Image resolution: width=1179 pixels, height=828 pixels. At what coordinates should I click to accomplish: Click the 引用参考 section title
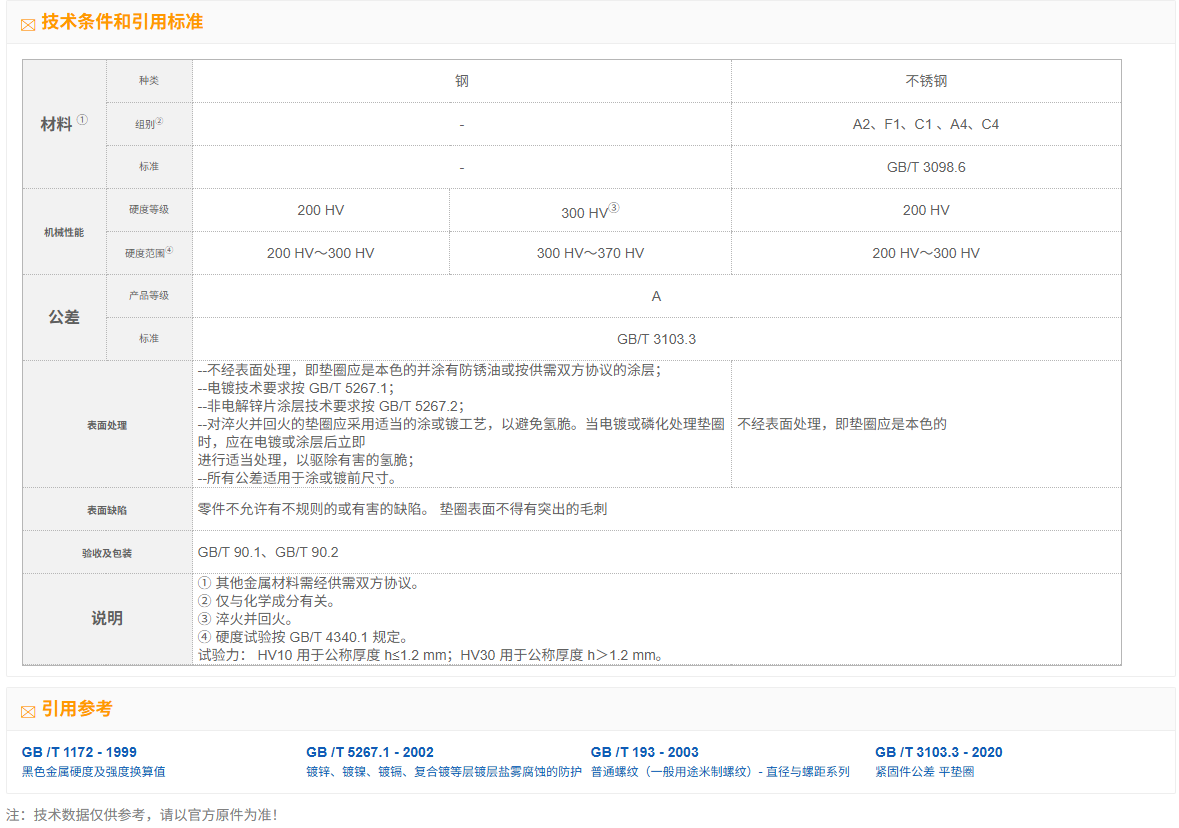(77, 709)
